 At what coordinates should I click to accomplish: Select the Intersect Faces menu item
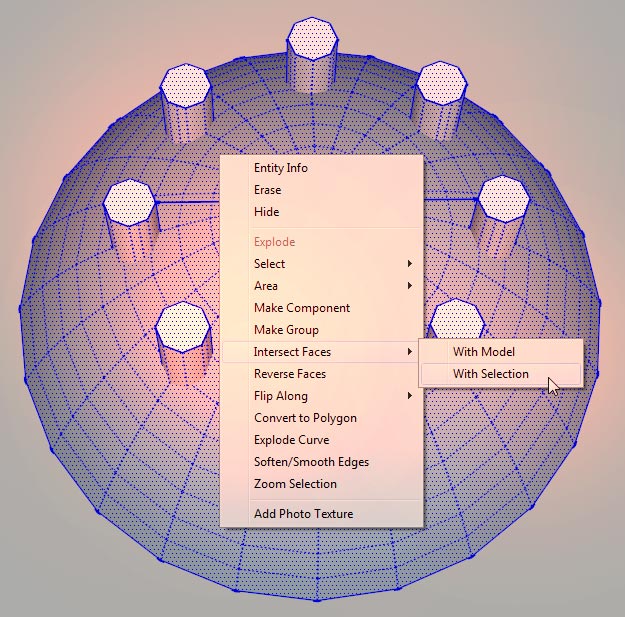point(322,352)
